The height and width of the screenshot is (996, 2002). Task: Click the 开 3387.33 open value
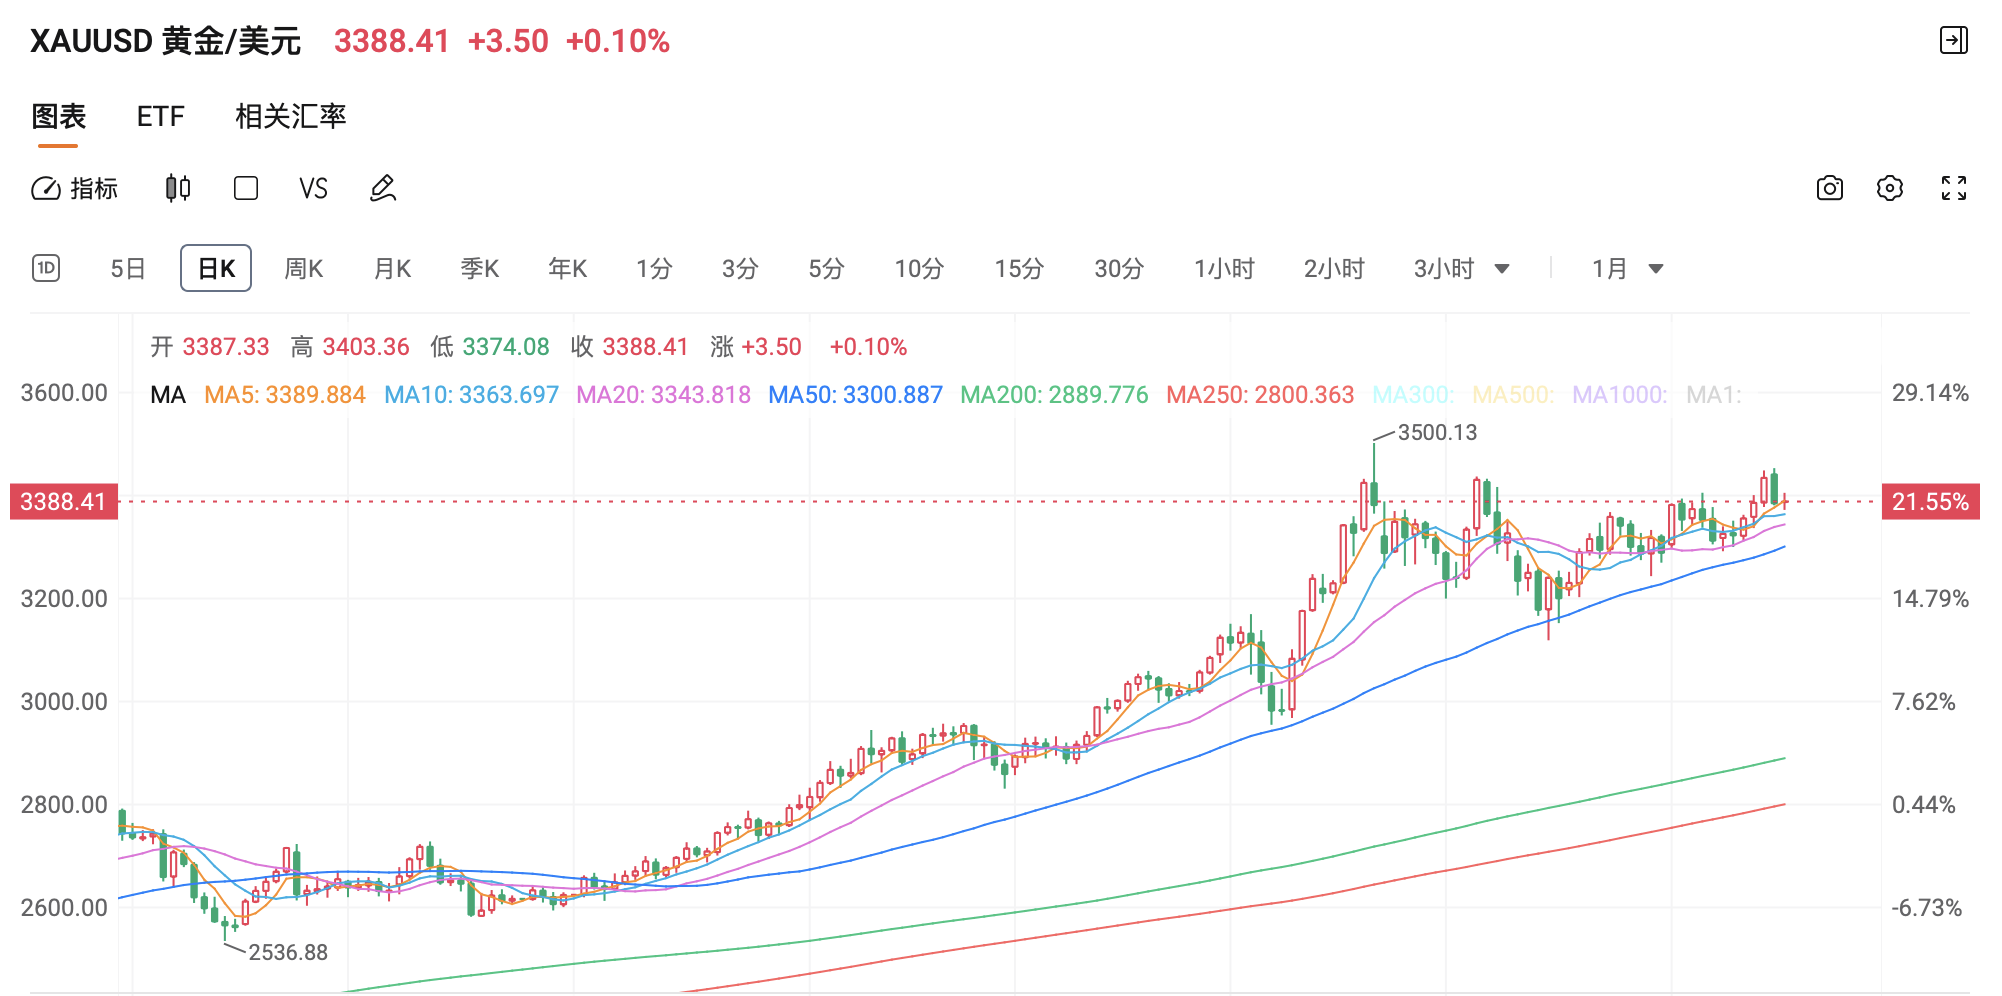(x=210, y=347)
